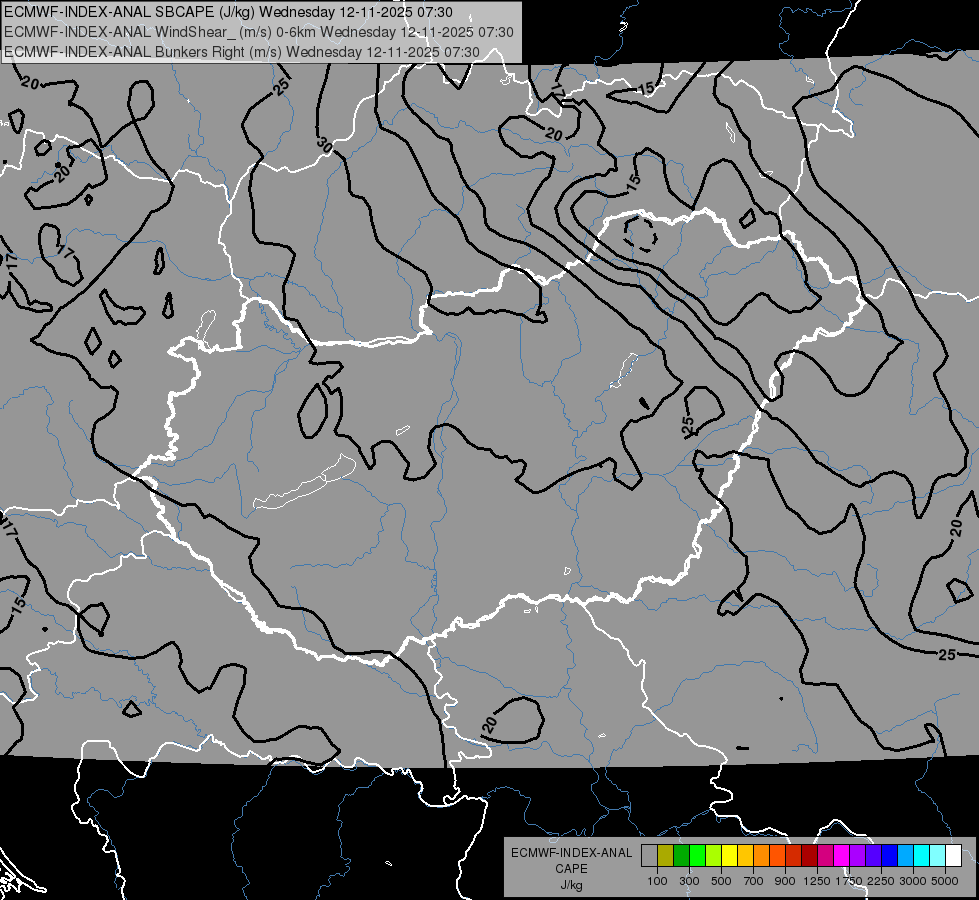Click the legend title ECMWF-INDEX-ANAL
The width and height of the screenshot is (979, 900).
[571, 853]
